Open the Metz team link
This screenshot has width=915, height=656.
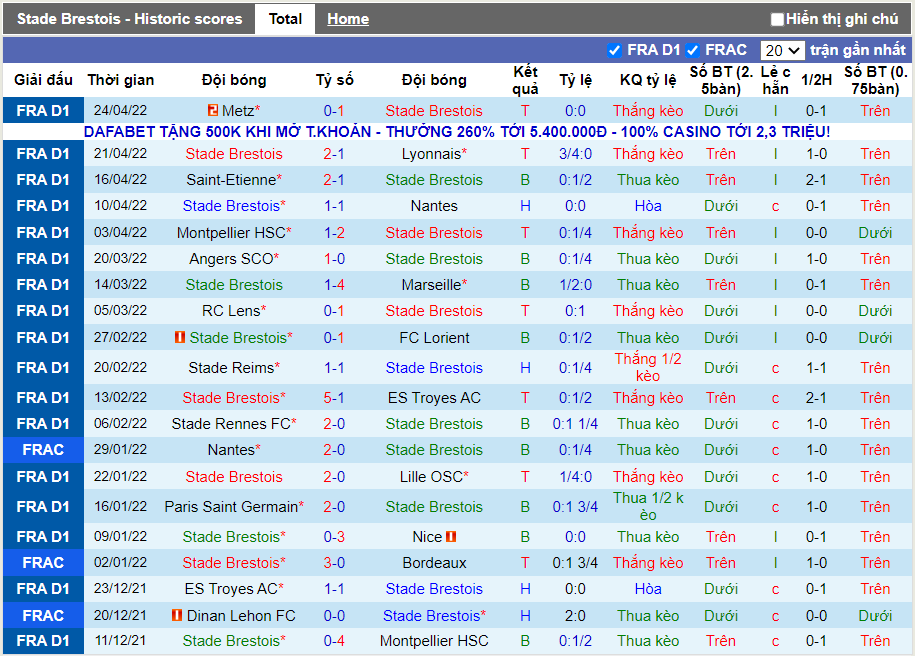pyautogui.click(x=238, y=111)
